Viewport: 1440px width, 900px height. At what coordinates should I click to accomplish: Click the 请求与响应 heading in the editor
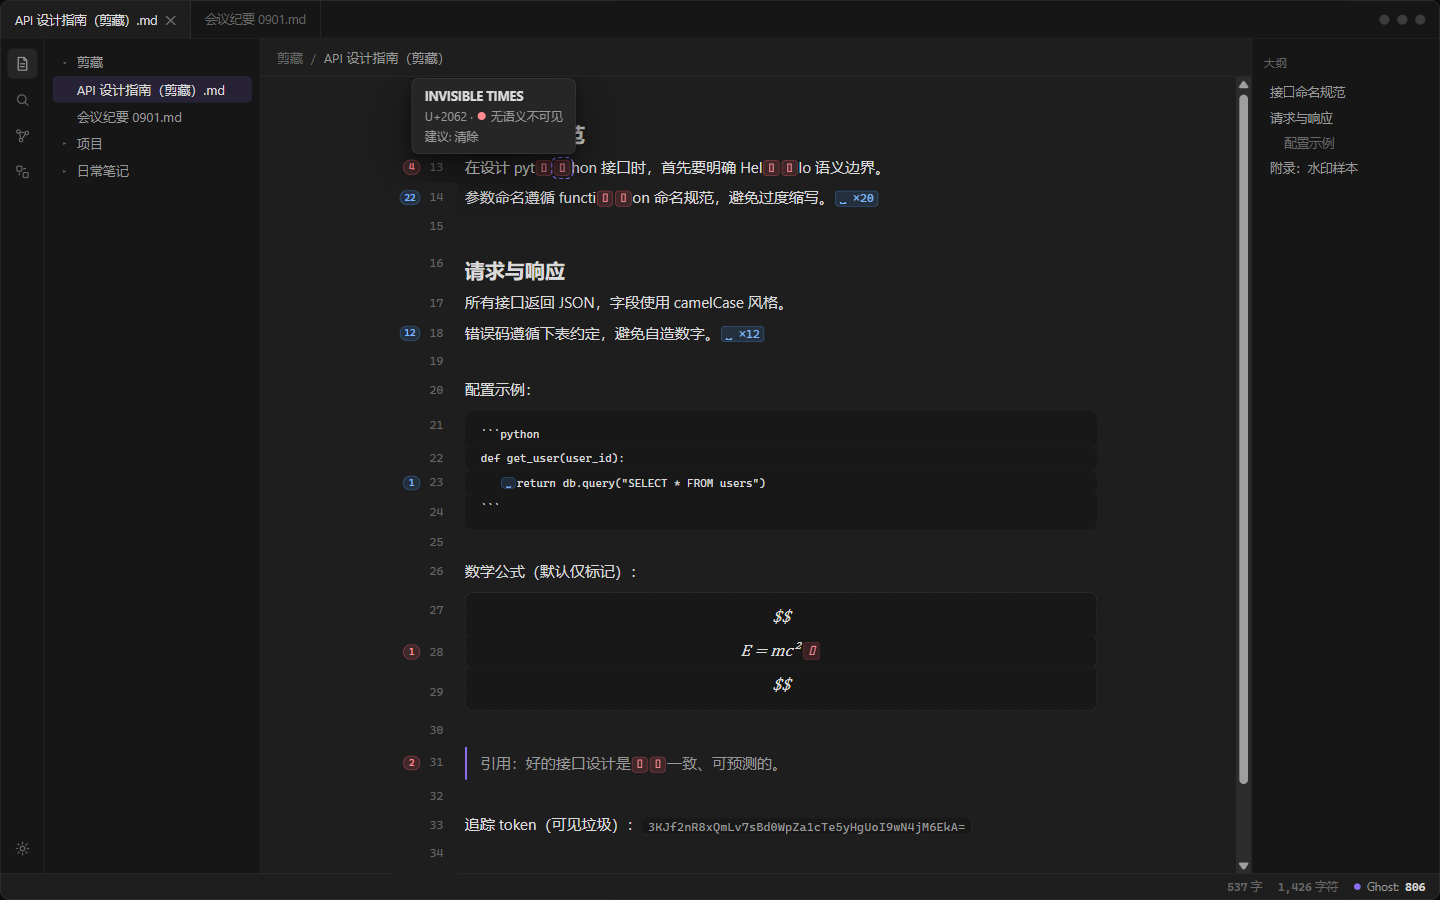515,271
